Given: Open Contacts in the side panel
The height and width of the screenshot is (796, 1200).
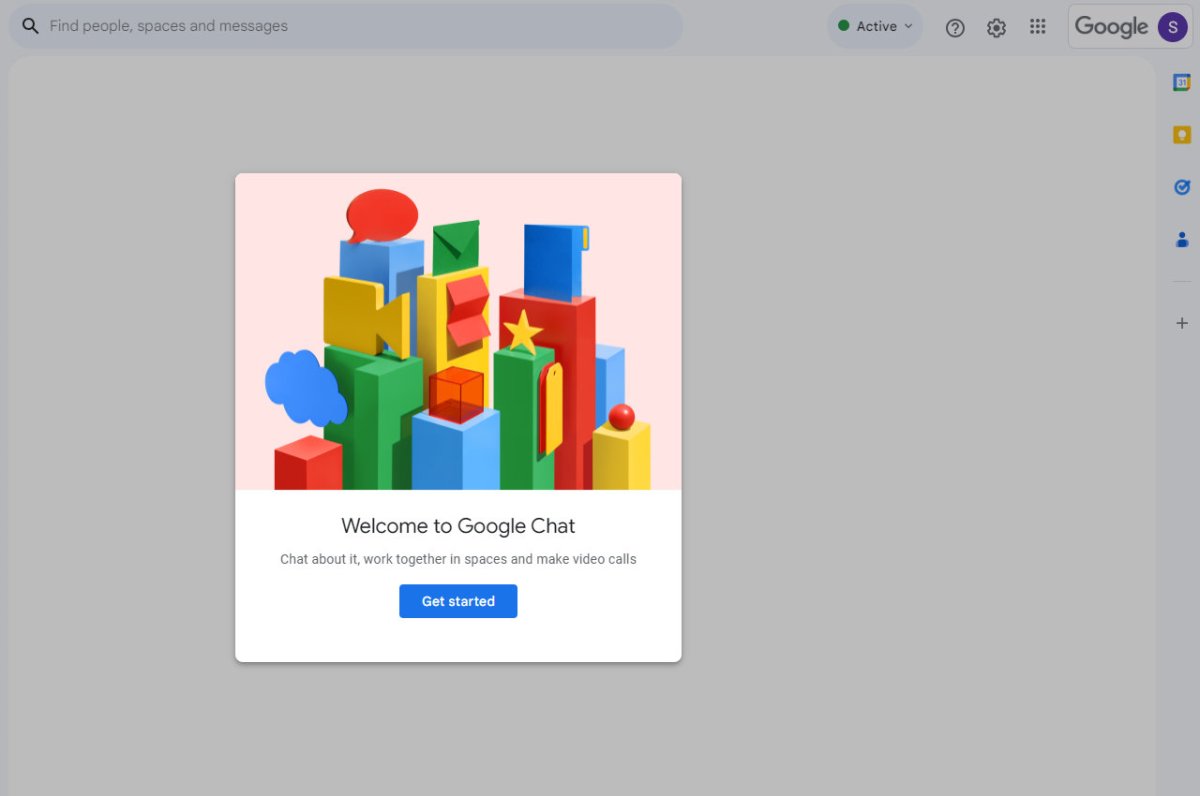Looking at the screenshot, I should 1181,239.
